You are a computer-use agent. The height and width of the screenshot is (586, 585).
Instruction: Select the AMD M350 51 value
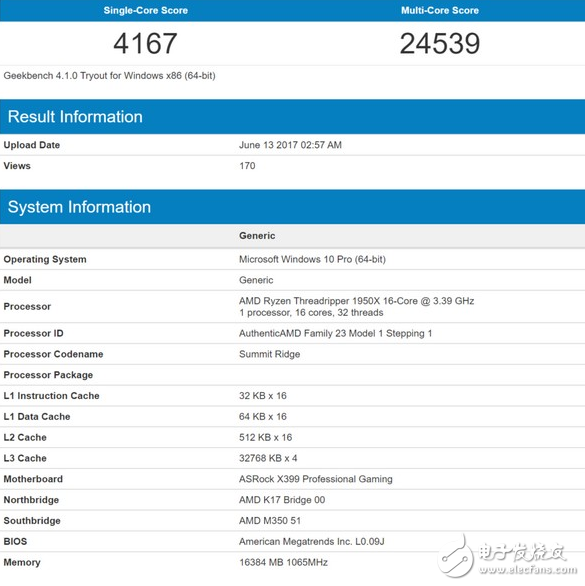[270, 521]
